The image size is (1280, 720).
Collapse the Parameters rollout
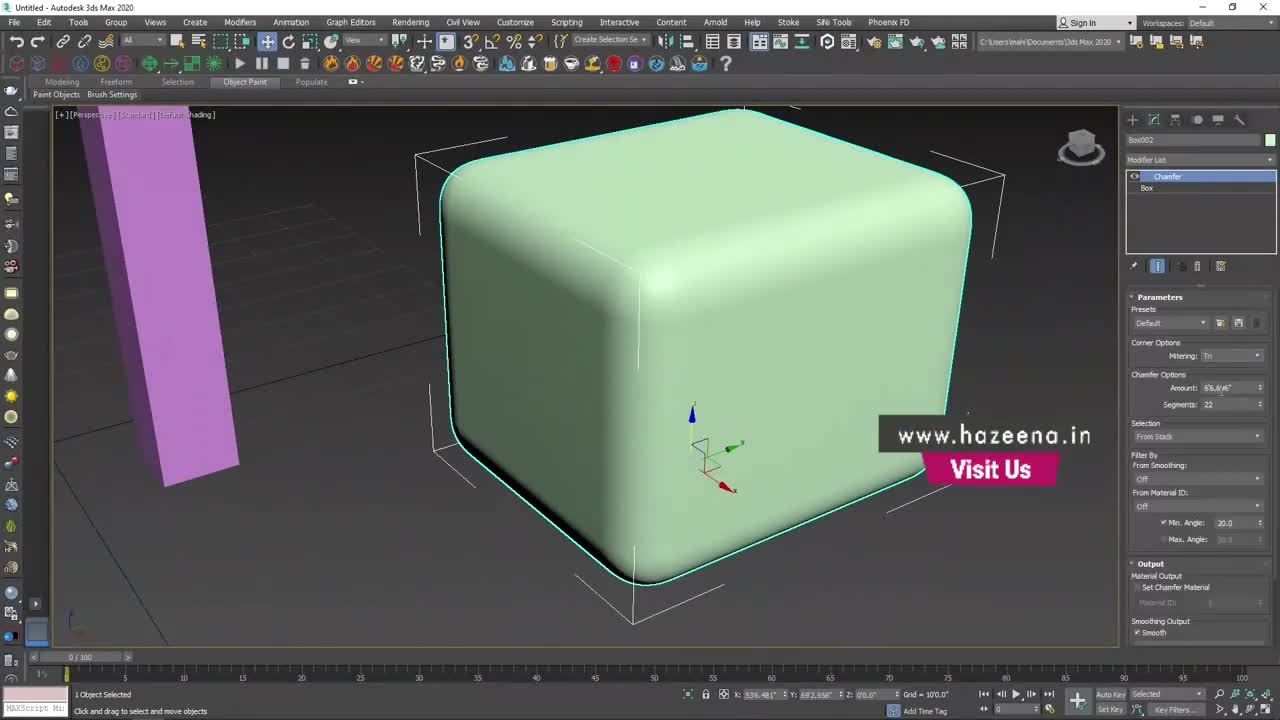pyautogui.click(x=1160, y=297)
